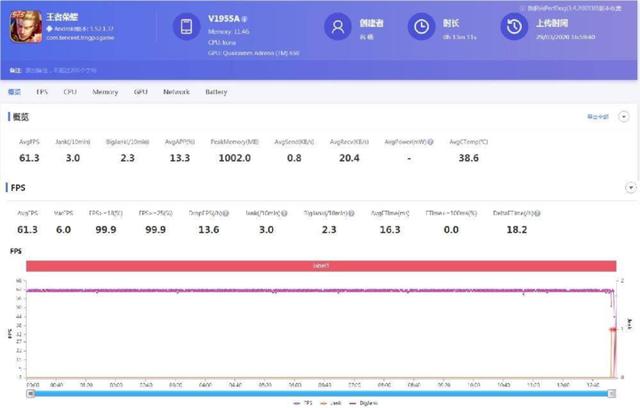Click the AvgFPS value 61.3 in overview

tap(29, 158)
